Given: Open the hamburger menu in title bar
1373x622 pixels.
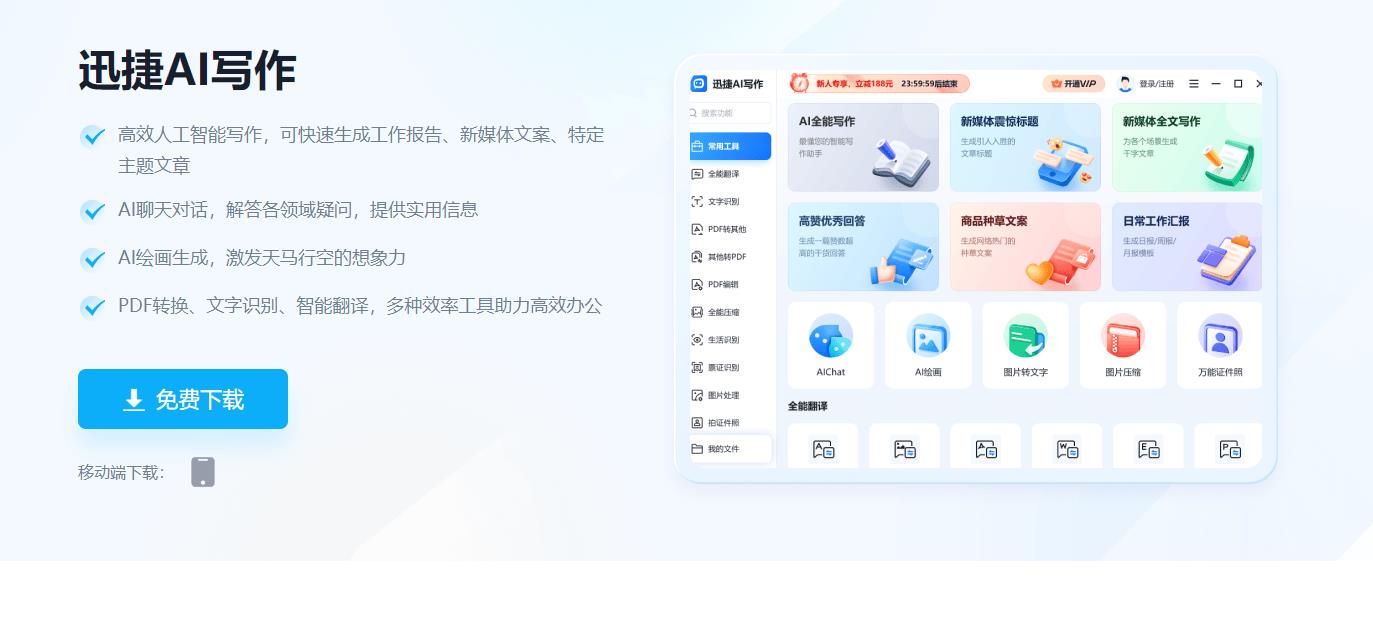Looking at the screenshot, I should point(1194,84).
